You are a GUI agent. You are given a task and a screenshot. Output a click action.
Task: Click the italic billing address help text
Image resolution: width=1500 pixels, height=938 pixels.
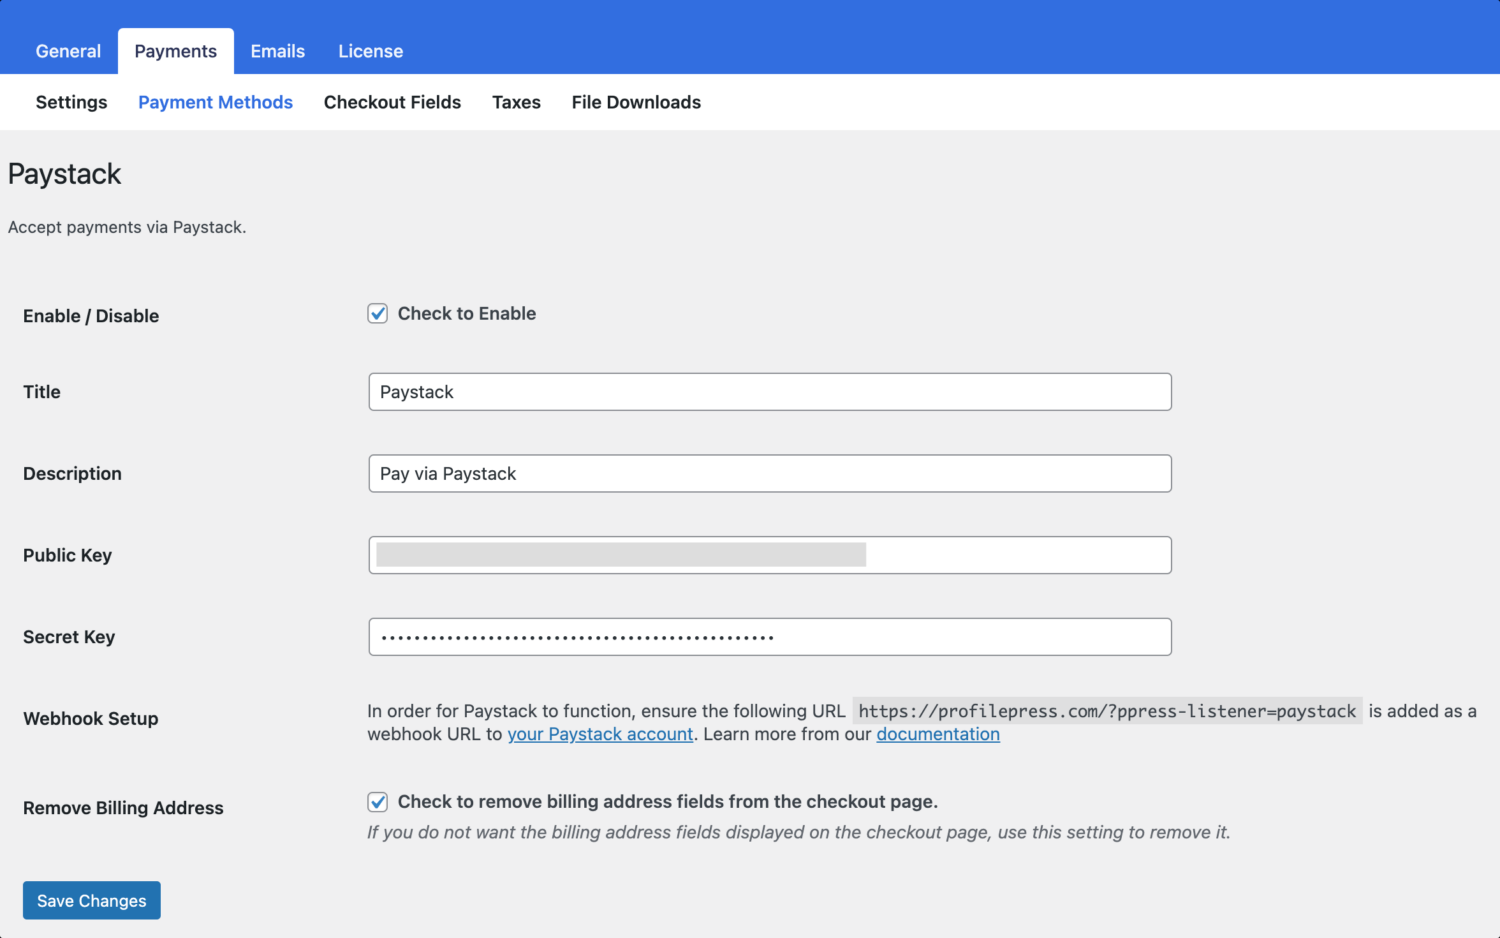798,832
